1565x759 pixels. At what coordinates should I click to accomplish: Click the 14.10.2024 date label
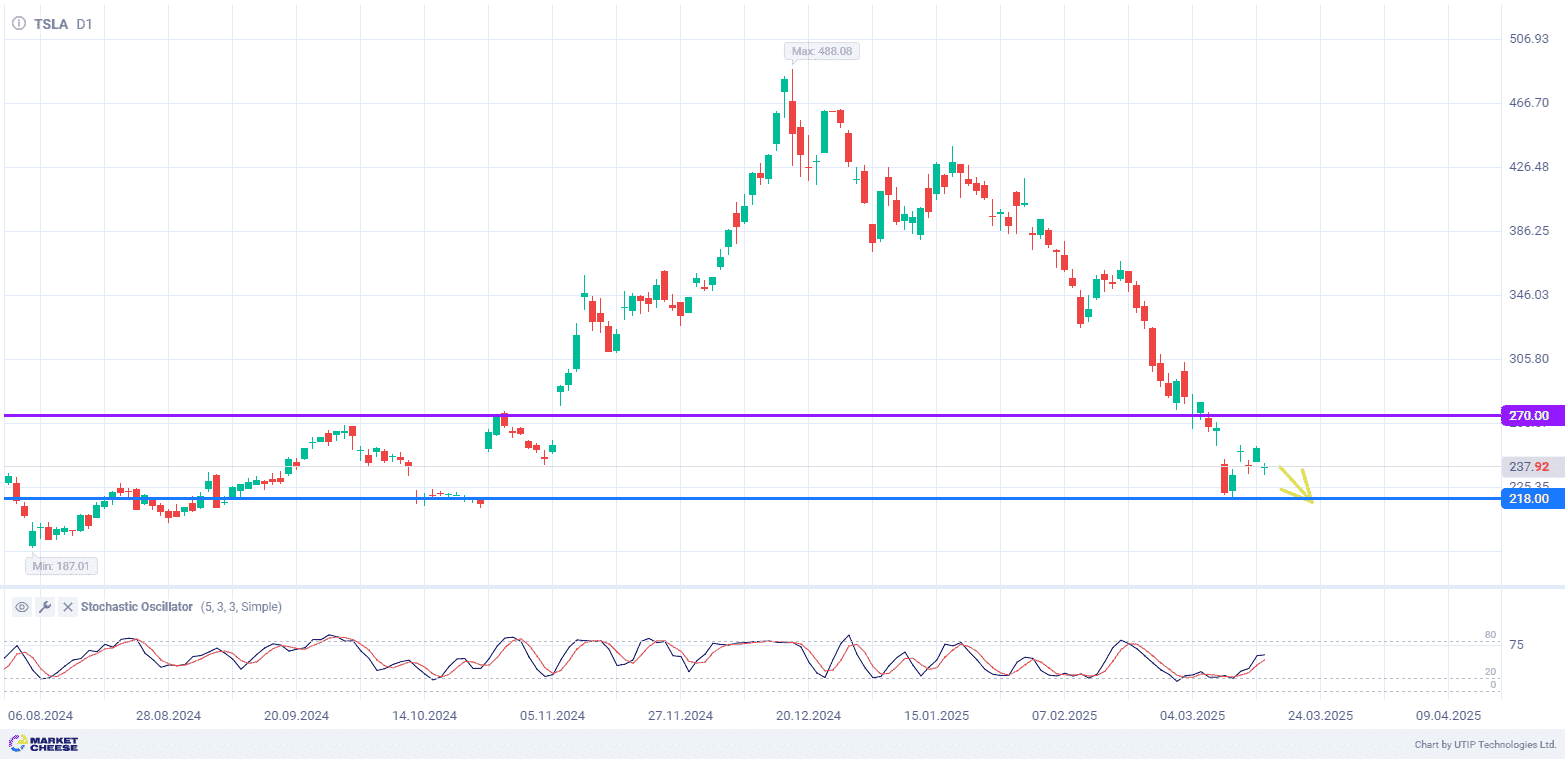coord(424,716)
